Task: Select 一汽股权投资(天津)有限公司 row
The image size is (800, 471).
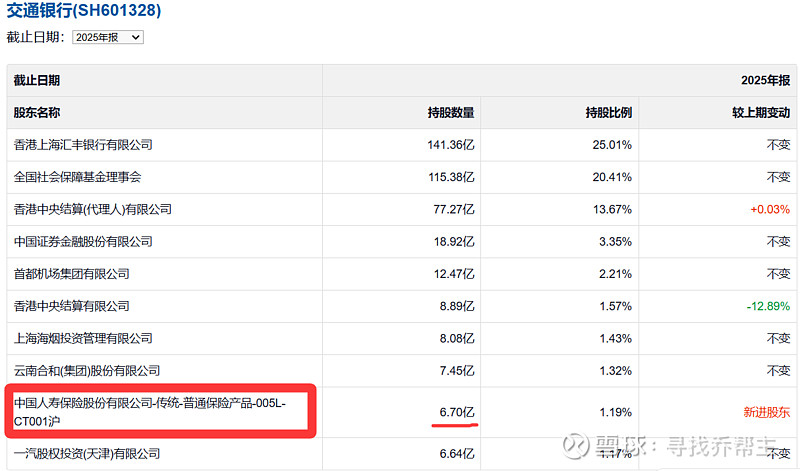Action: coord(88,454)
